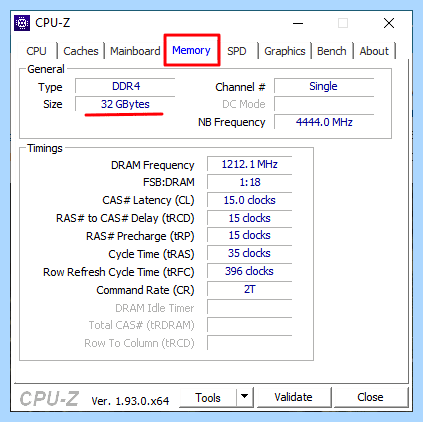Image resolution: width=423 pixels, height=422 pixels.
Task: Click the RAS# to CAS# Delay (tRCD) label
Action: pyautogui.click(x=125, y=218)
